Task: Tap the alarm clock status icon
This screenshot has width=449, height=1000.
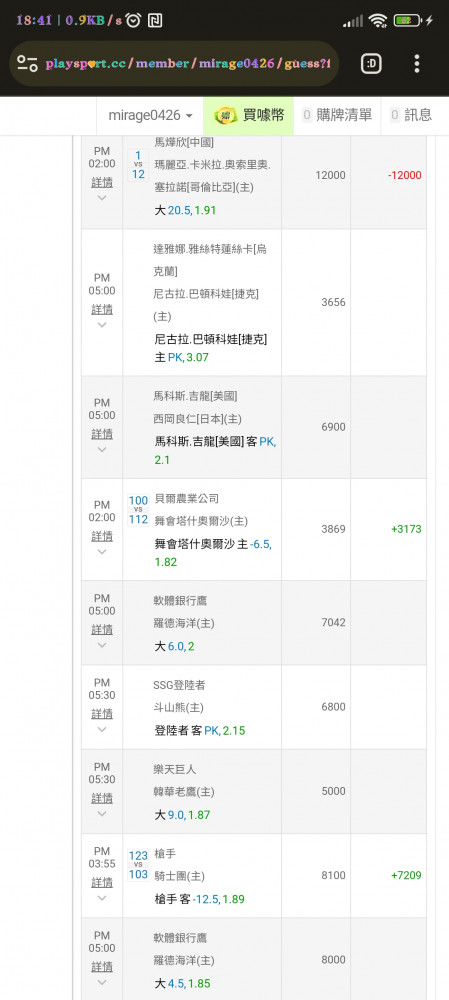Action: pyautogui.click(x=133, y=20)
